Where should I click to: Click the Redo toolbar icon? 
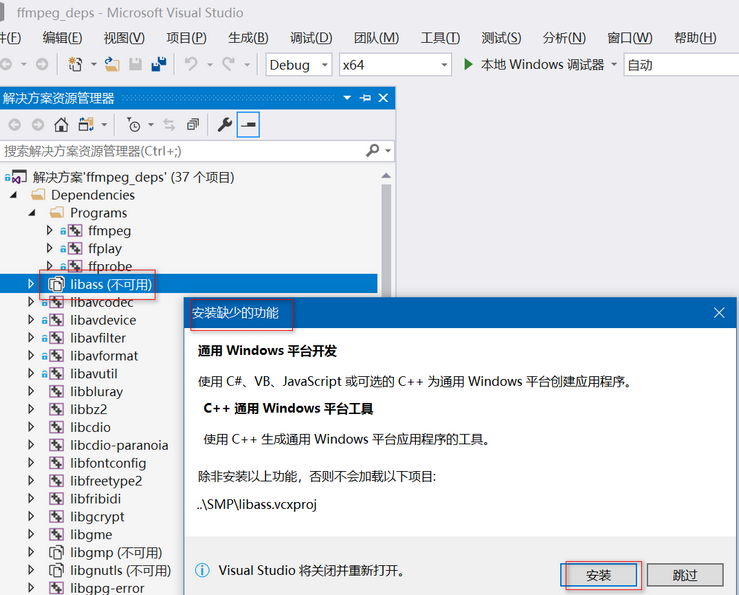tap(229, 64)
